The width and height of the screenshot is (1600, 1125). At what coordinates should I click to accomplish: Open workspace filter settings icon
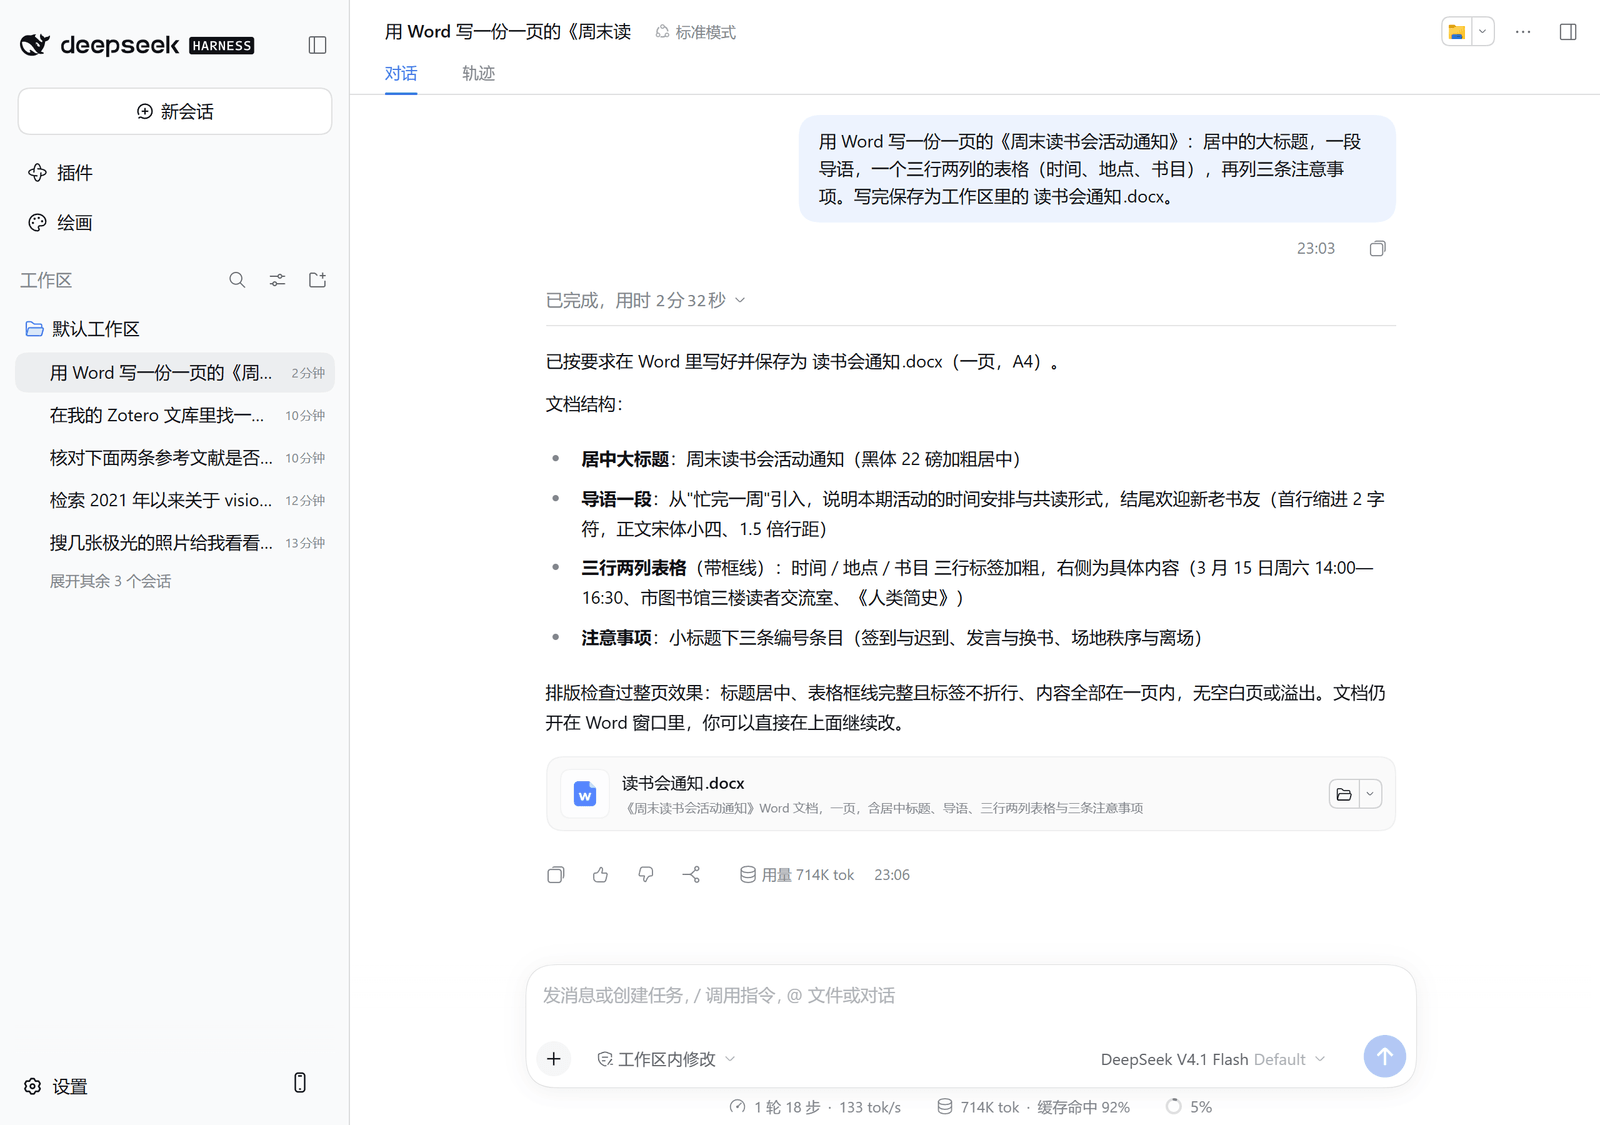[277, 280]
